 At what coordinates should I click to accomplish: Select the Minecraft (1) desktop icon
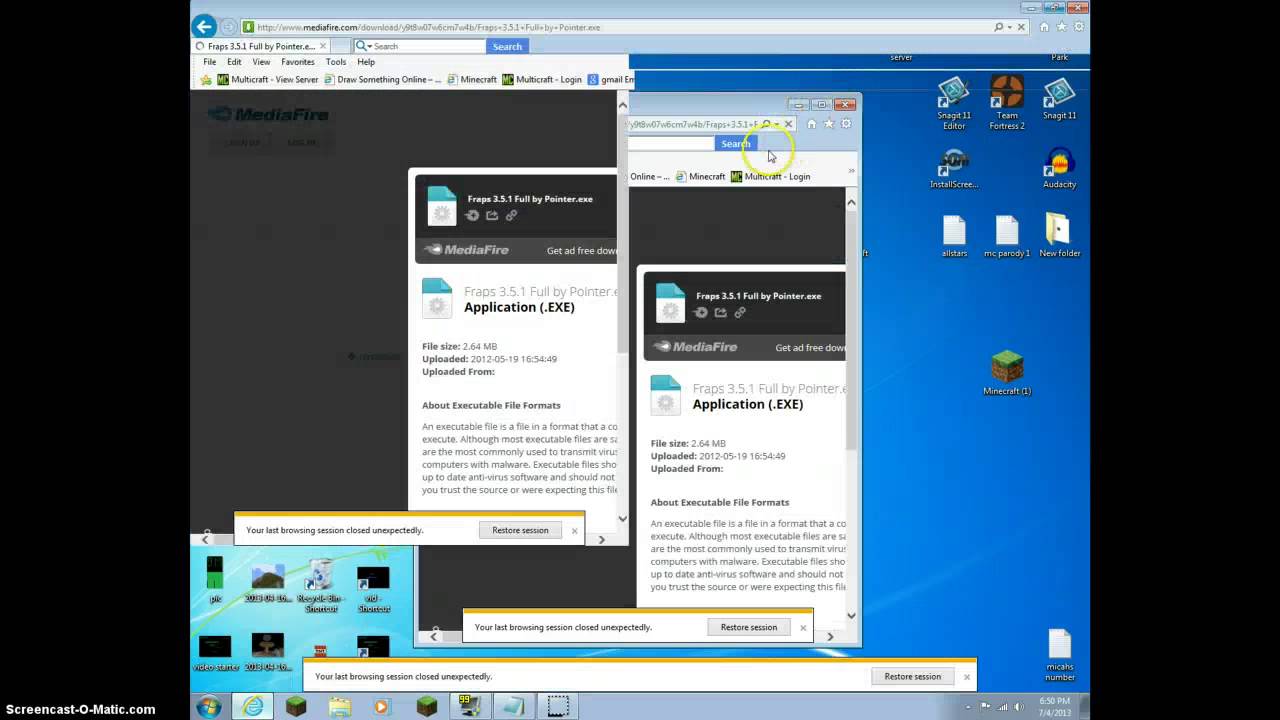tap(1006, 373)
